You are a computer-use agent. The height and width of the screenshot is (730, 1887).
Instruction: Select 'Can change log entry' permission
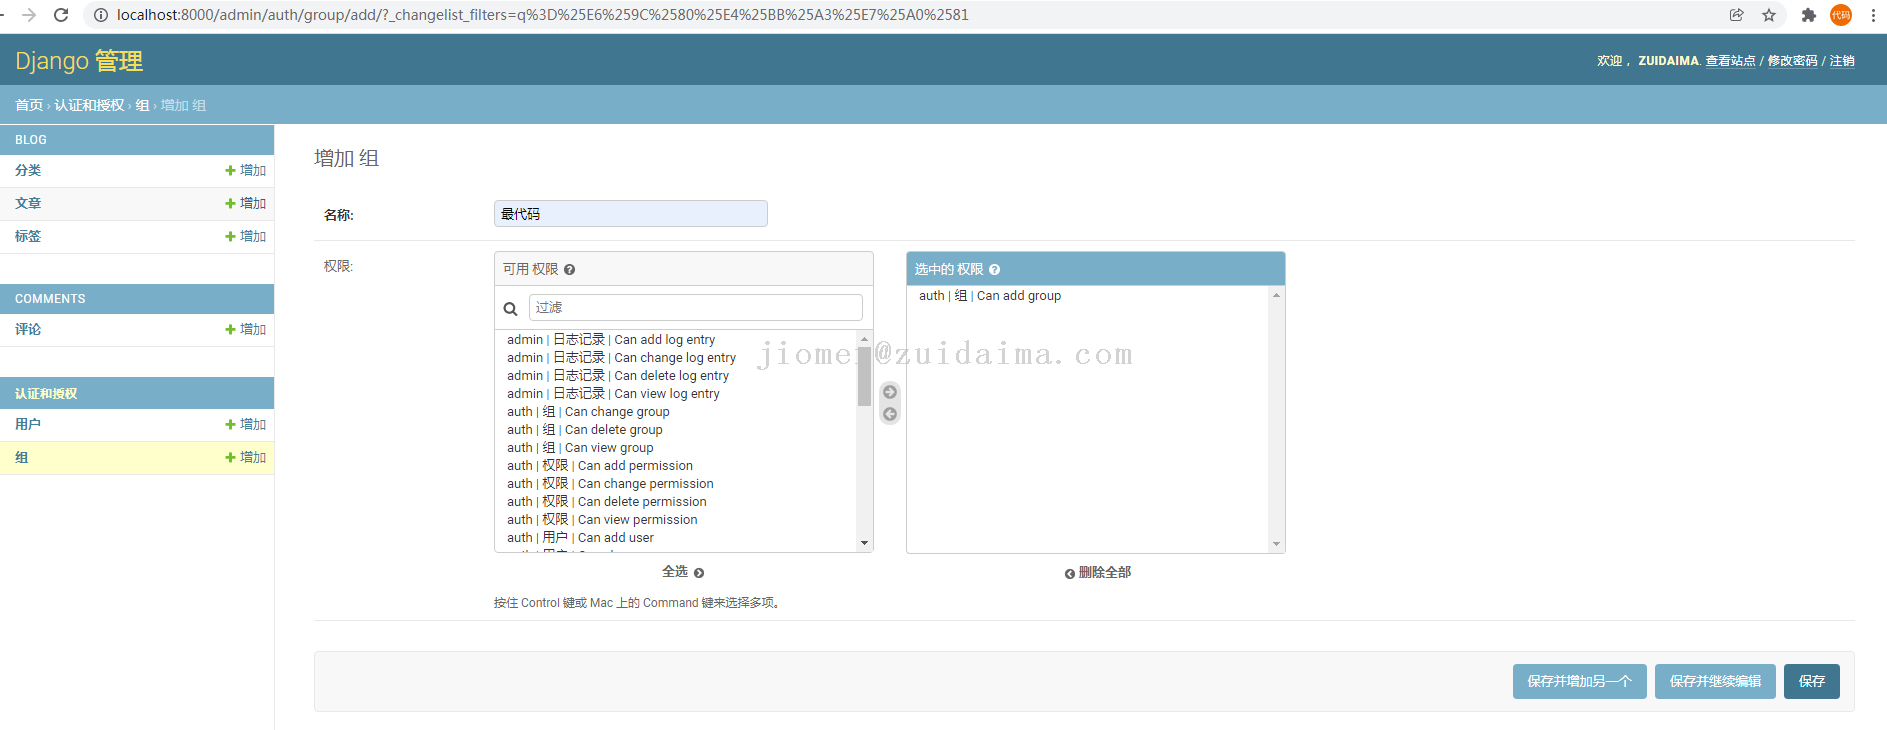(621, 358)
